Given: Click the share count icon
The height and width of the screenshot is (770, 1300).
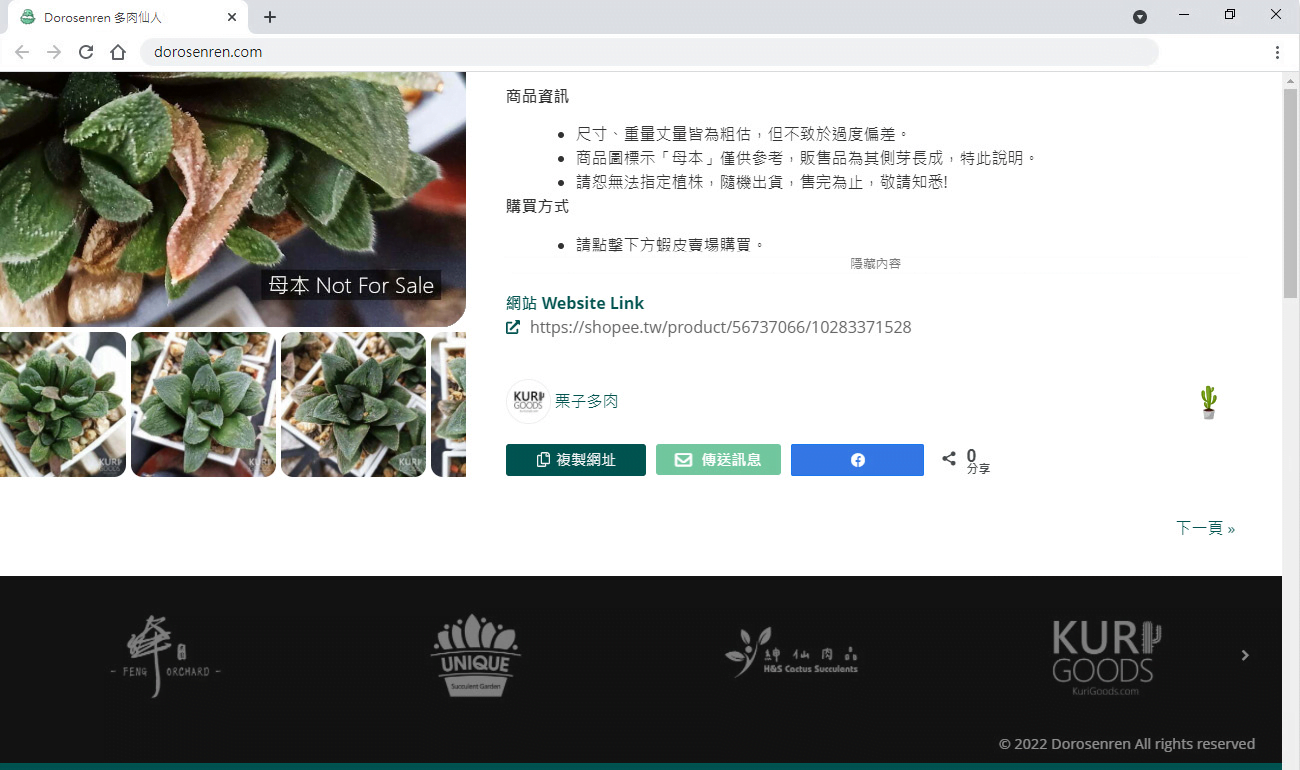Looking at the screenshot, I should [x=949, y=459].
